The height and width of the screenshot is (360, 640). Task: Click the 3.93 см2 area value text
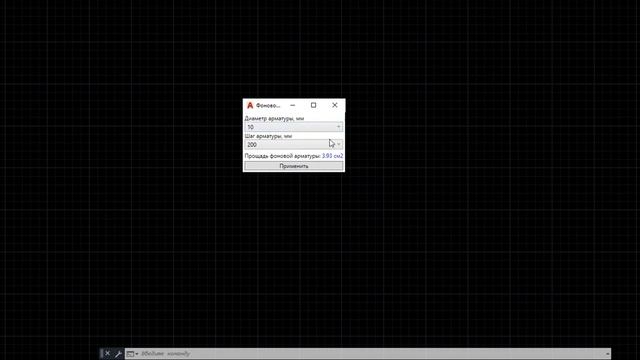332,156
